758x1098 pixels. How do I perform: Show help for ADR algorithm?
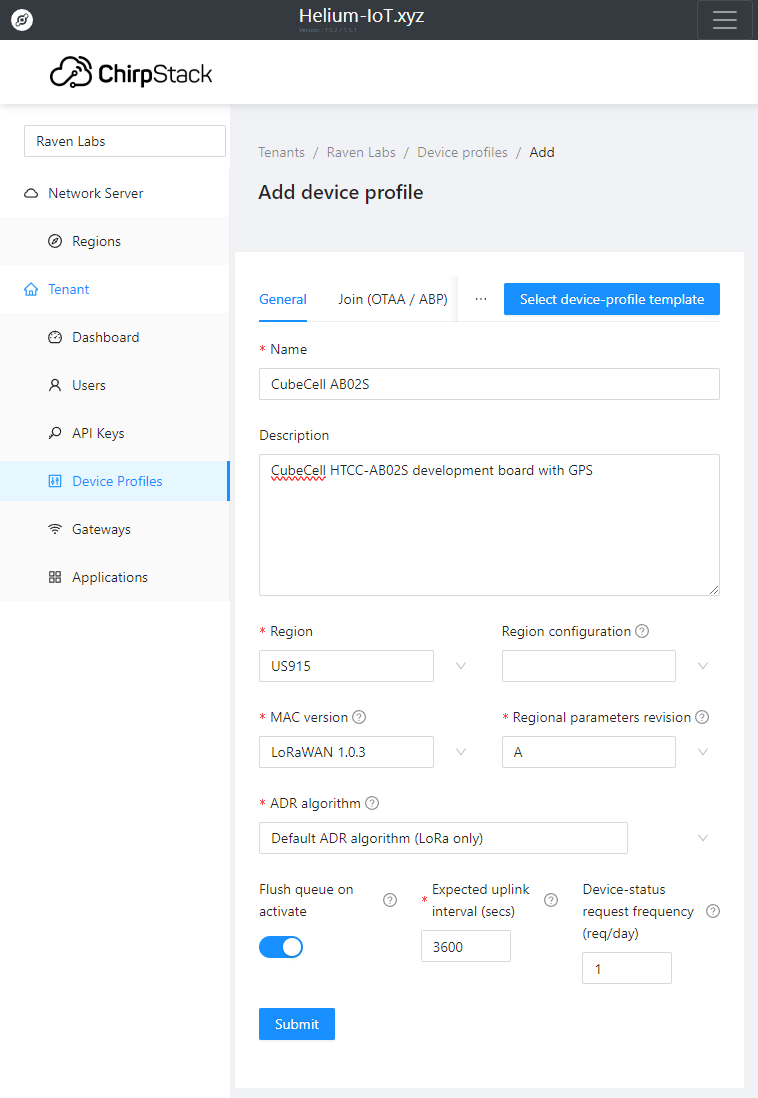(372, 803)
